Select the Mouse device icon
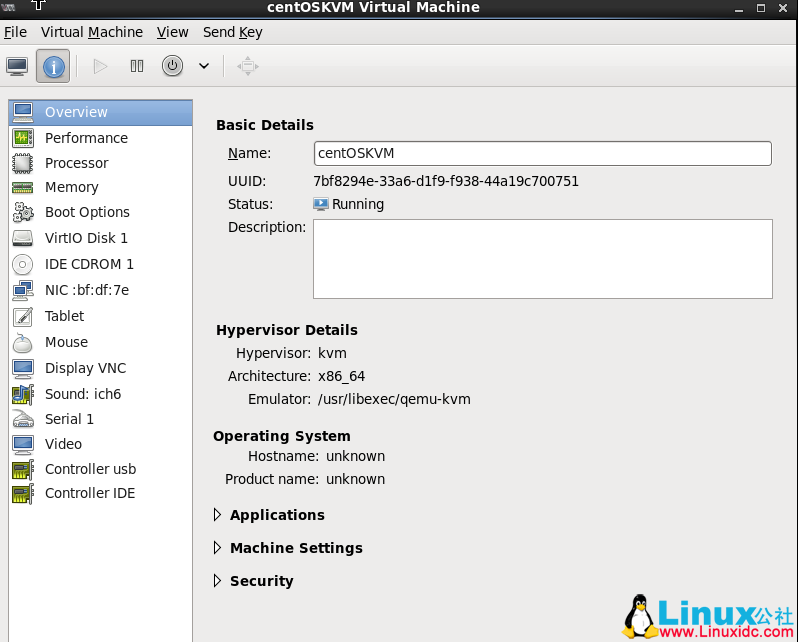798x642 pixels. click(x=23, y=343)
